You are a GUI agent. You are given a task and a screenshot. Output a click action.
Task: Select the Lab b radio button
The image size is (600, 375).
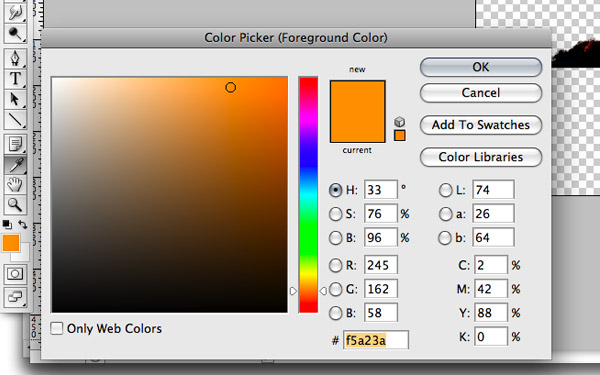tap(445, 238)
